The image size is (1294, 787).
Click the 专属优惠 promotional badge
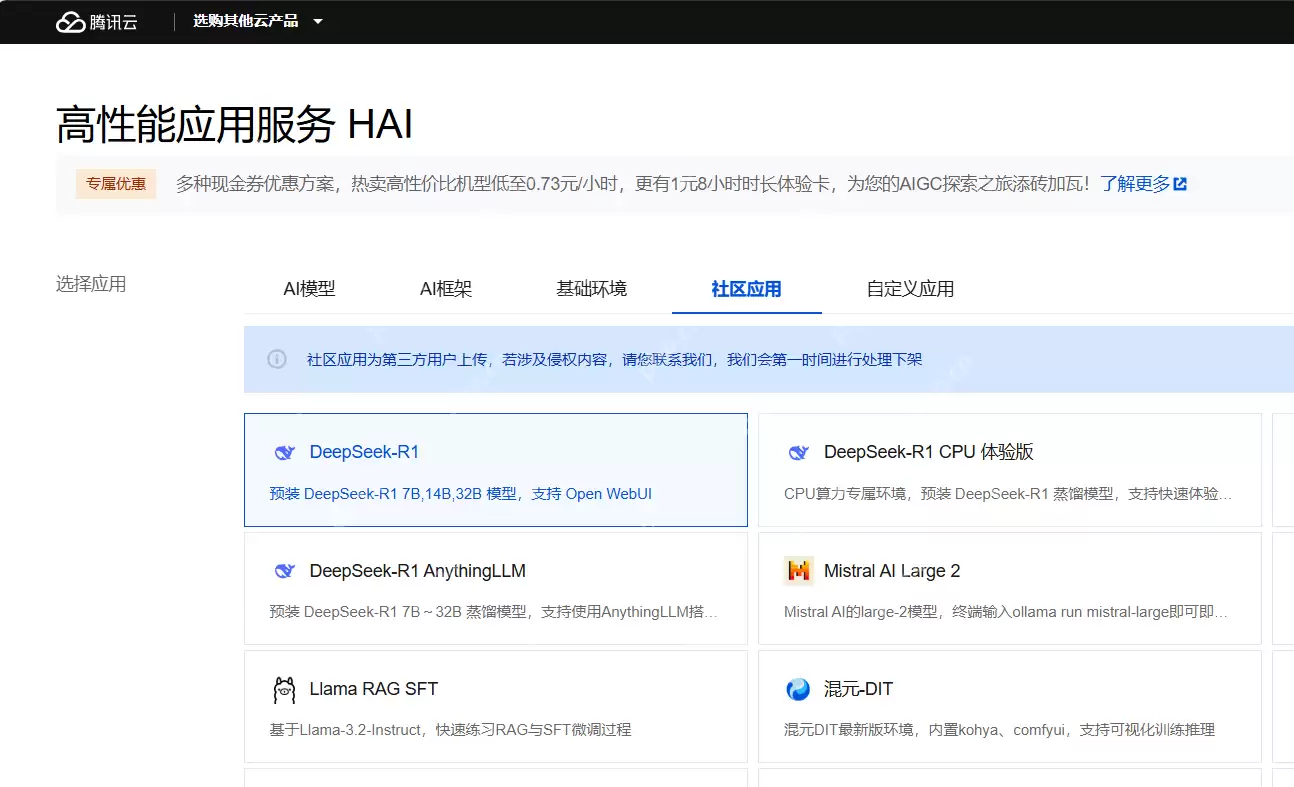coord(115,184)
